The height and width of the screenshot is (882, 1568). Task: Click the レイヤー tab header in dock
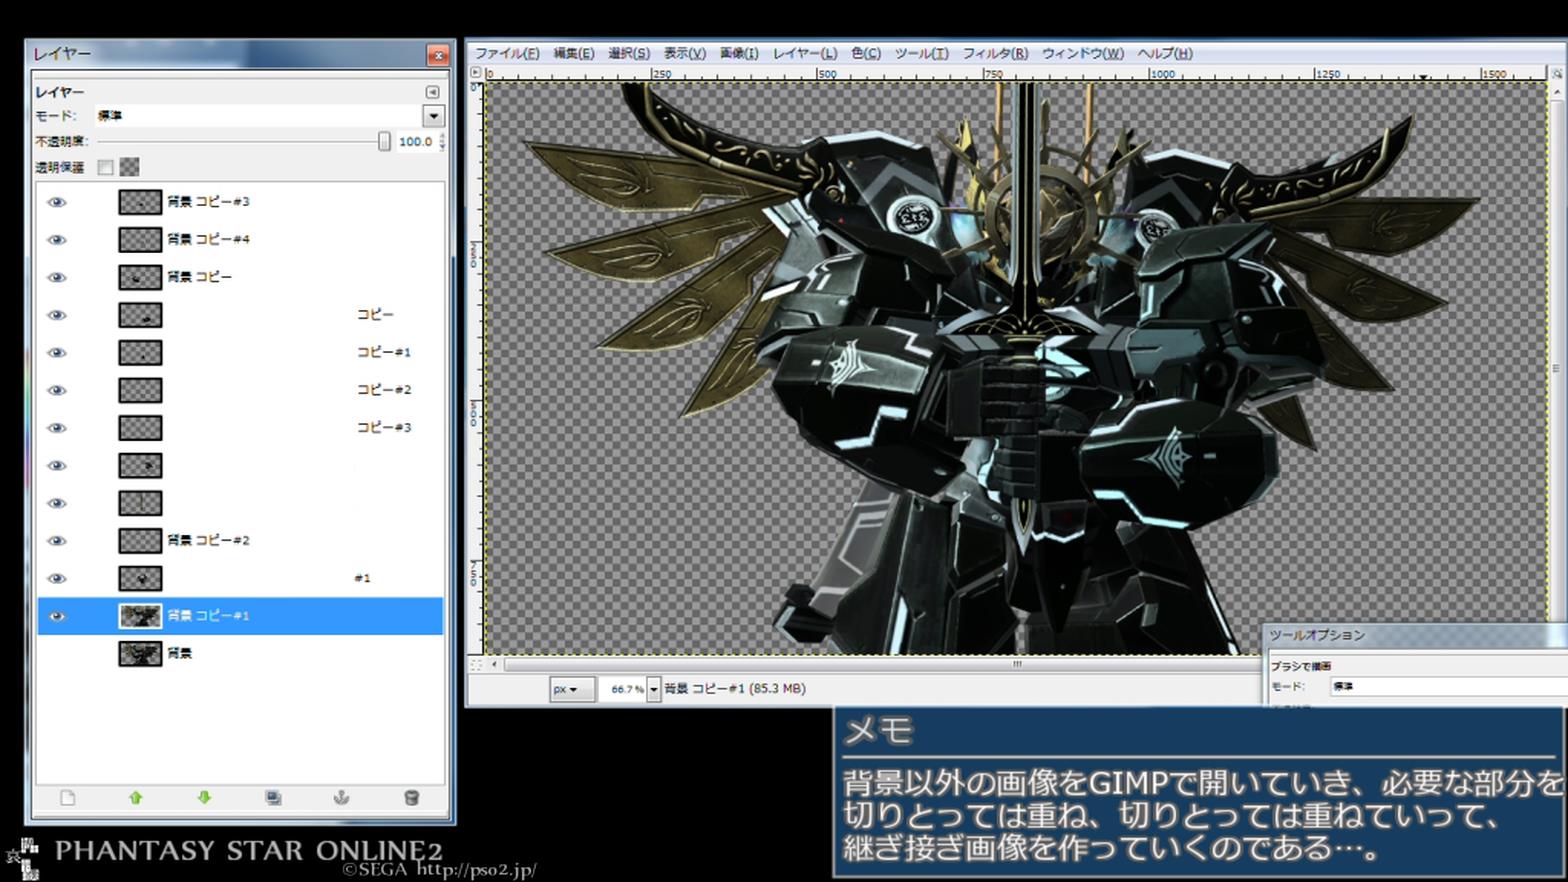[x=59, y=92]
